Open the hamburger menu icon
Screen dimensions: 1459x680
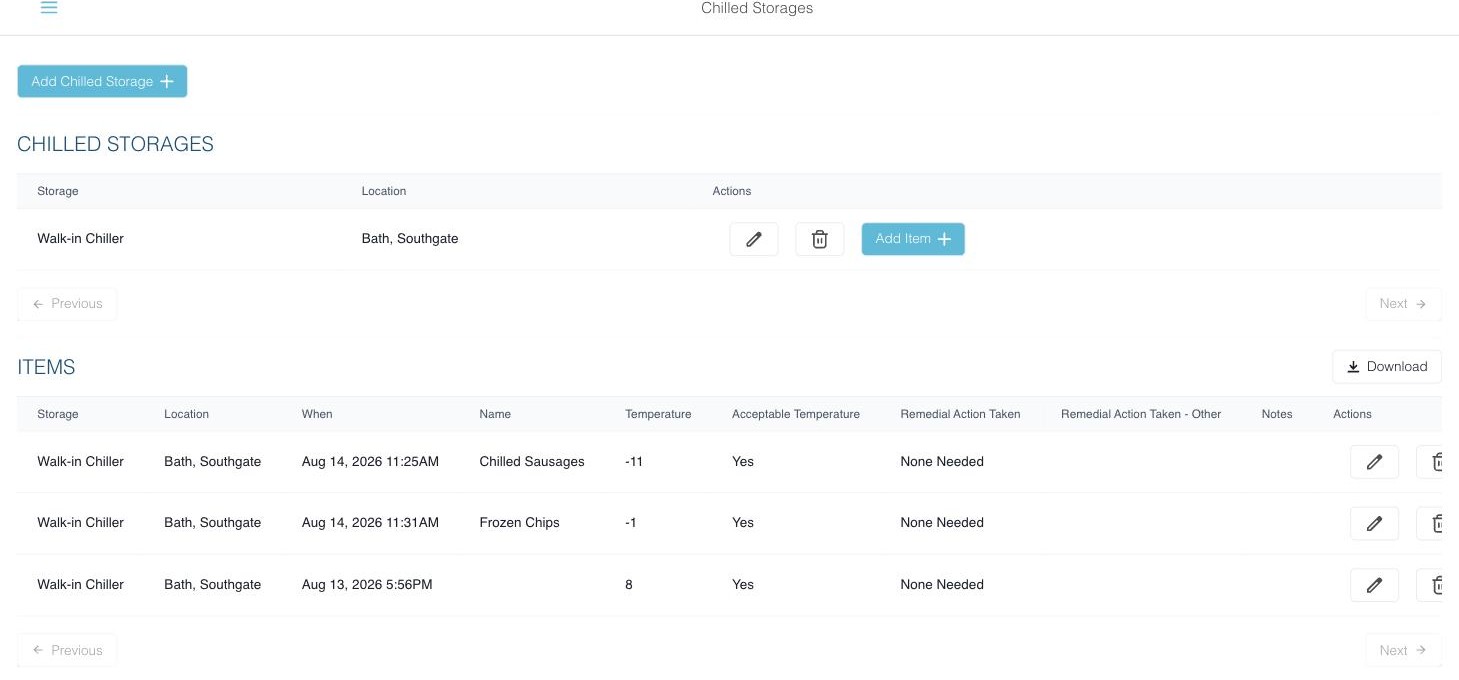click(49, 8)
